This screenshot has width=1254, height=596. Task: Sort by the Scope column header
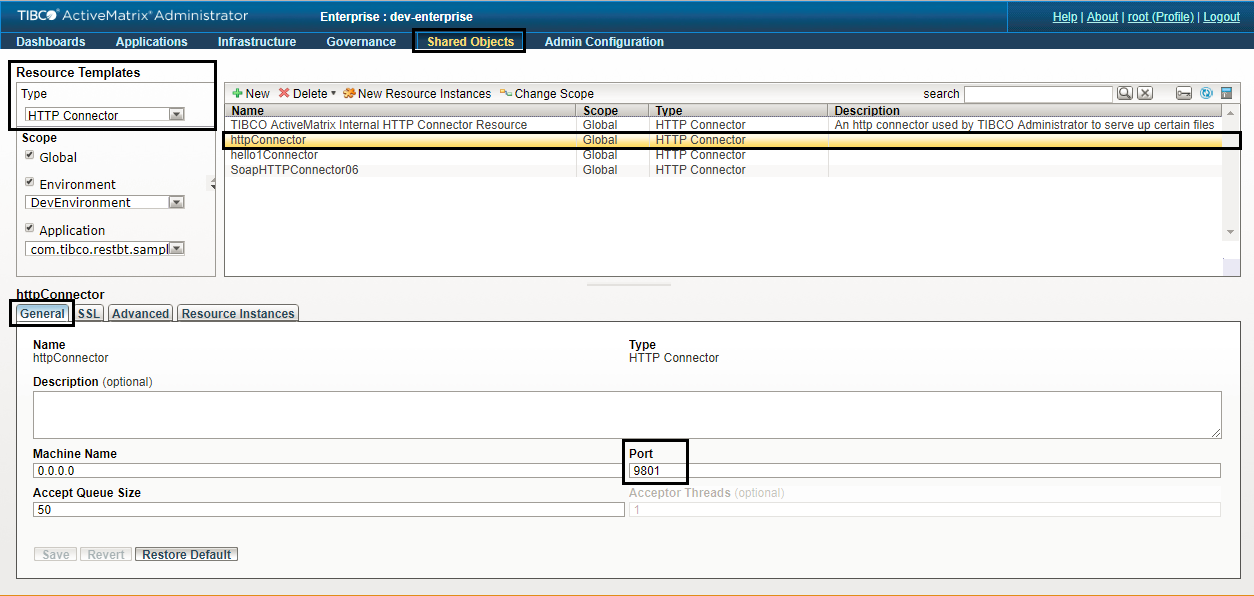click(x=612, y=110)
